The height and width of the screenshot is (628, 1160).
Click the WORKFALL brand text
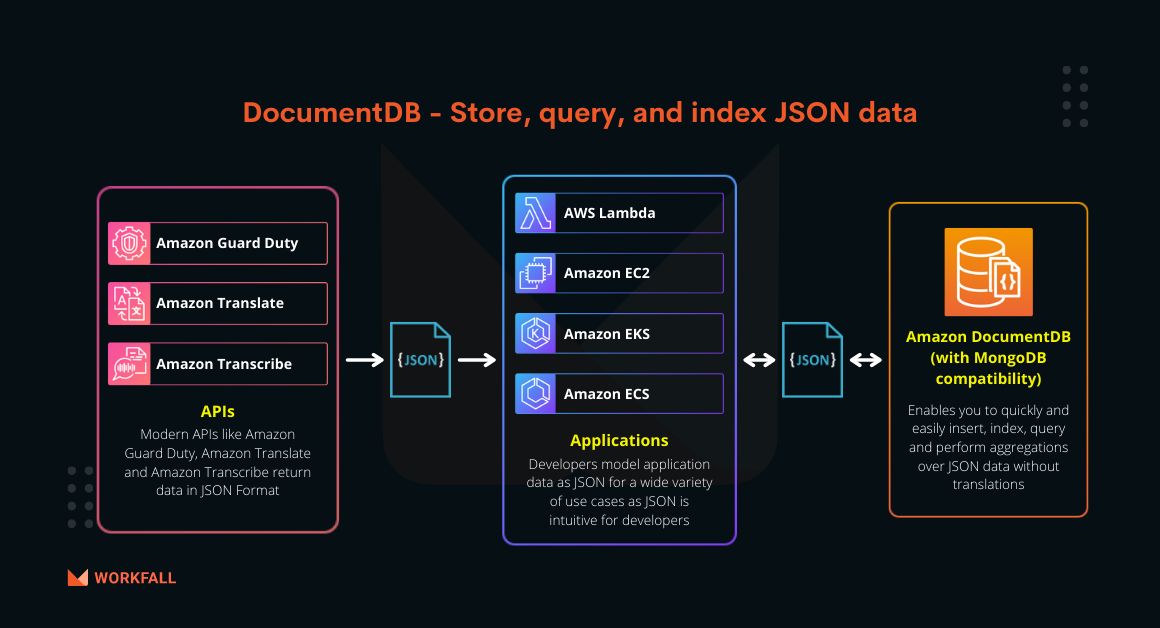tap(135, 578)
